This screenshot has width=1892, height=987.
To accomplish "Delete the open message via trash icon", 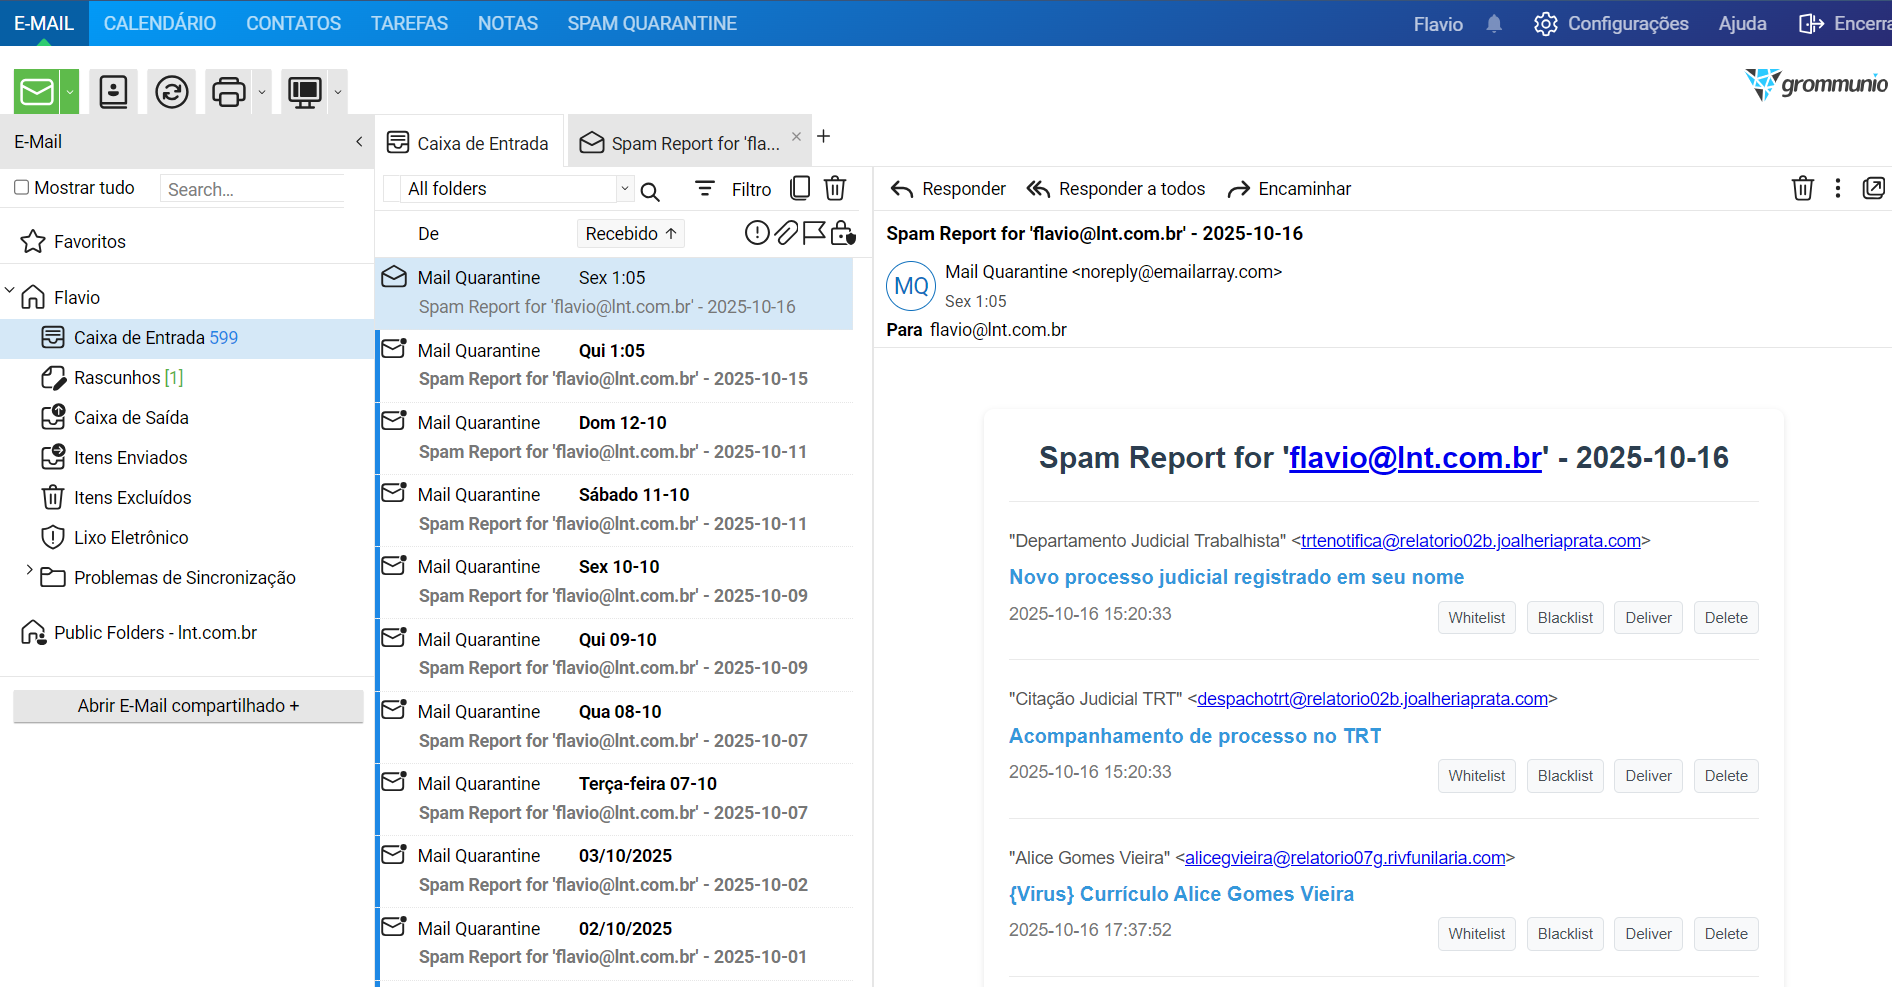I will tap(1802, 188).
